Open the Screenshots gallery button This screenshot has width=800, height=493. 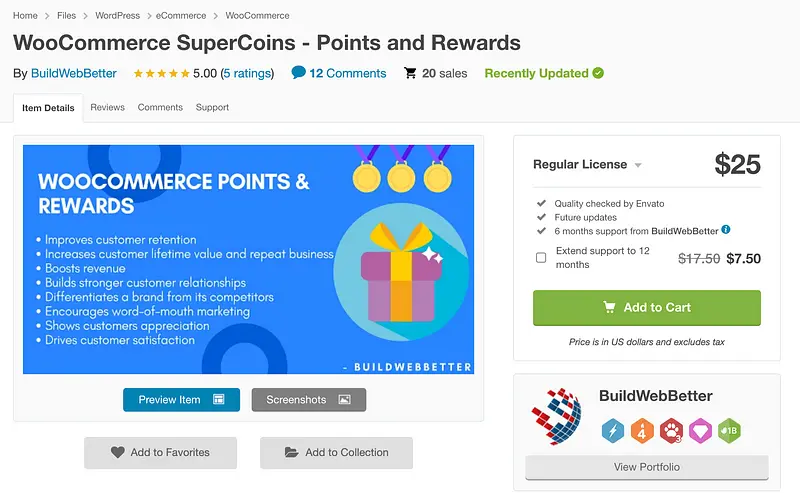308,400
